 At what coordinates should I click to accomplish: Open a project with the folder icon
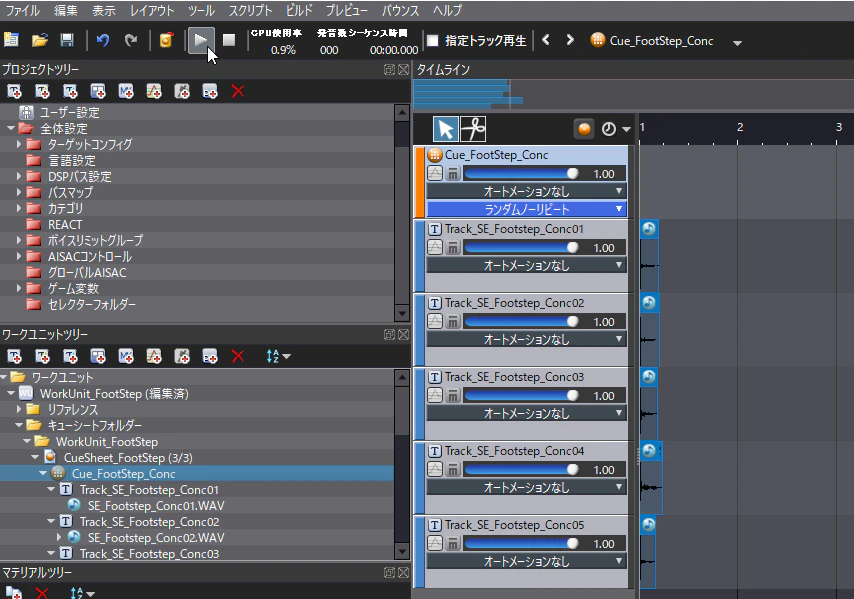tap(39, 40)
